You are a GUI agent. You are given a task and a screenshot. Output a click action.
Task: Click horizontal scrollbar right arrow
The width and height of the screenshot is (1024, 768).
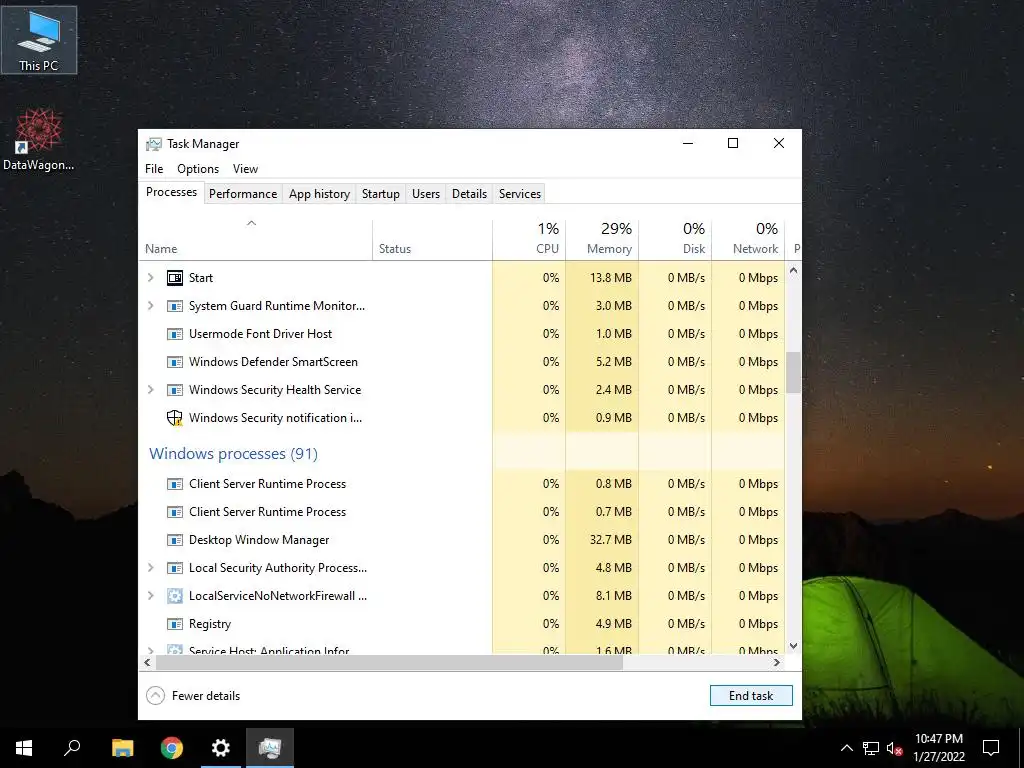[776, 662]
